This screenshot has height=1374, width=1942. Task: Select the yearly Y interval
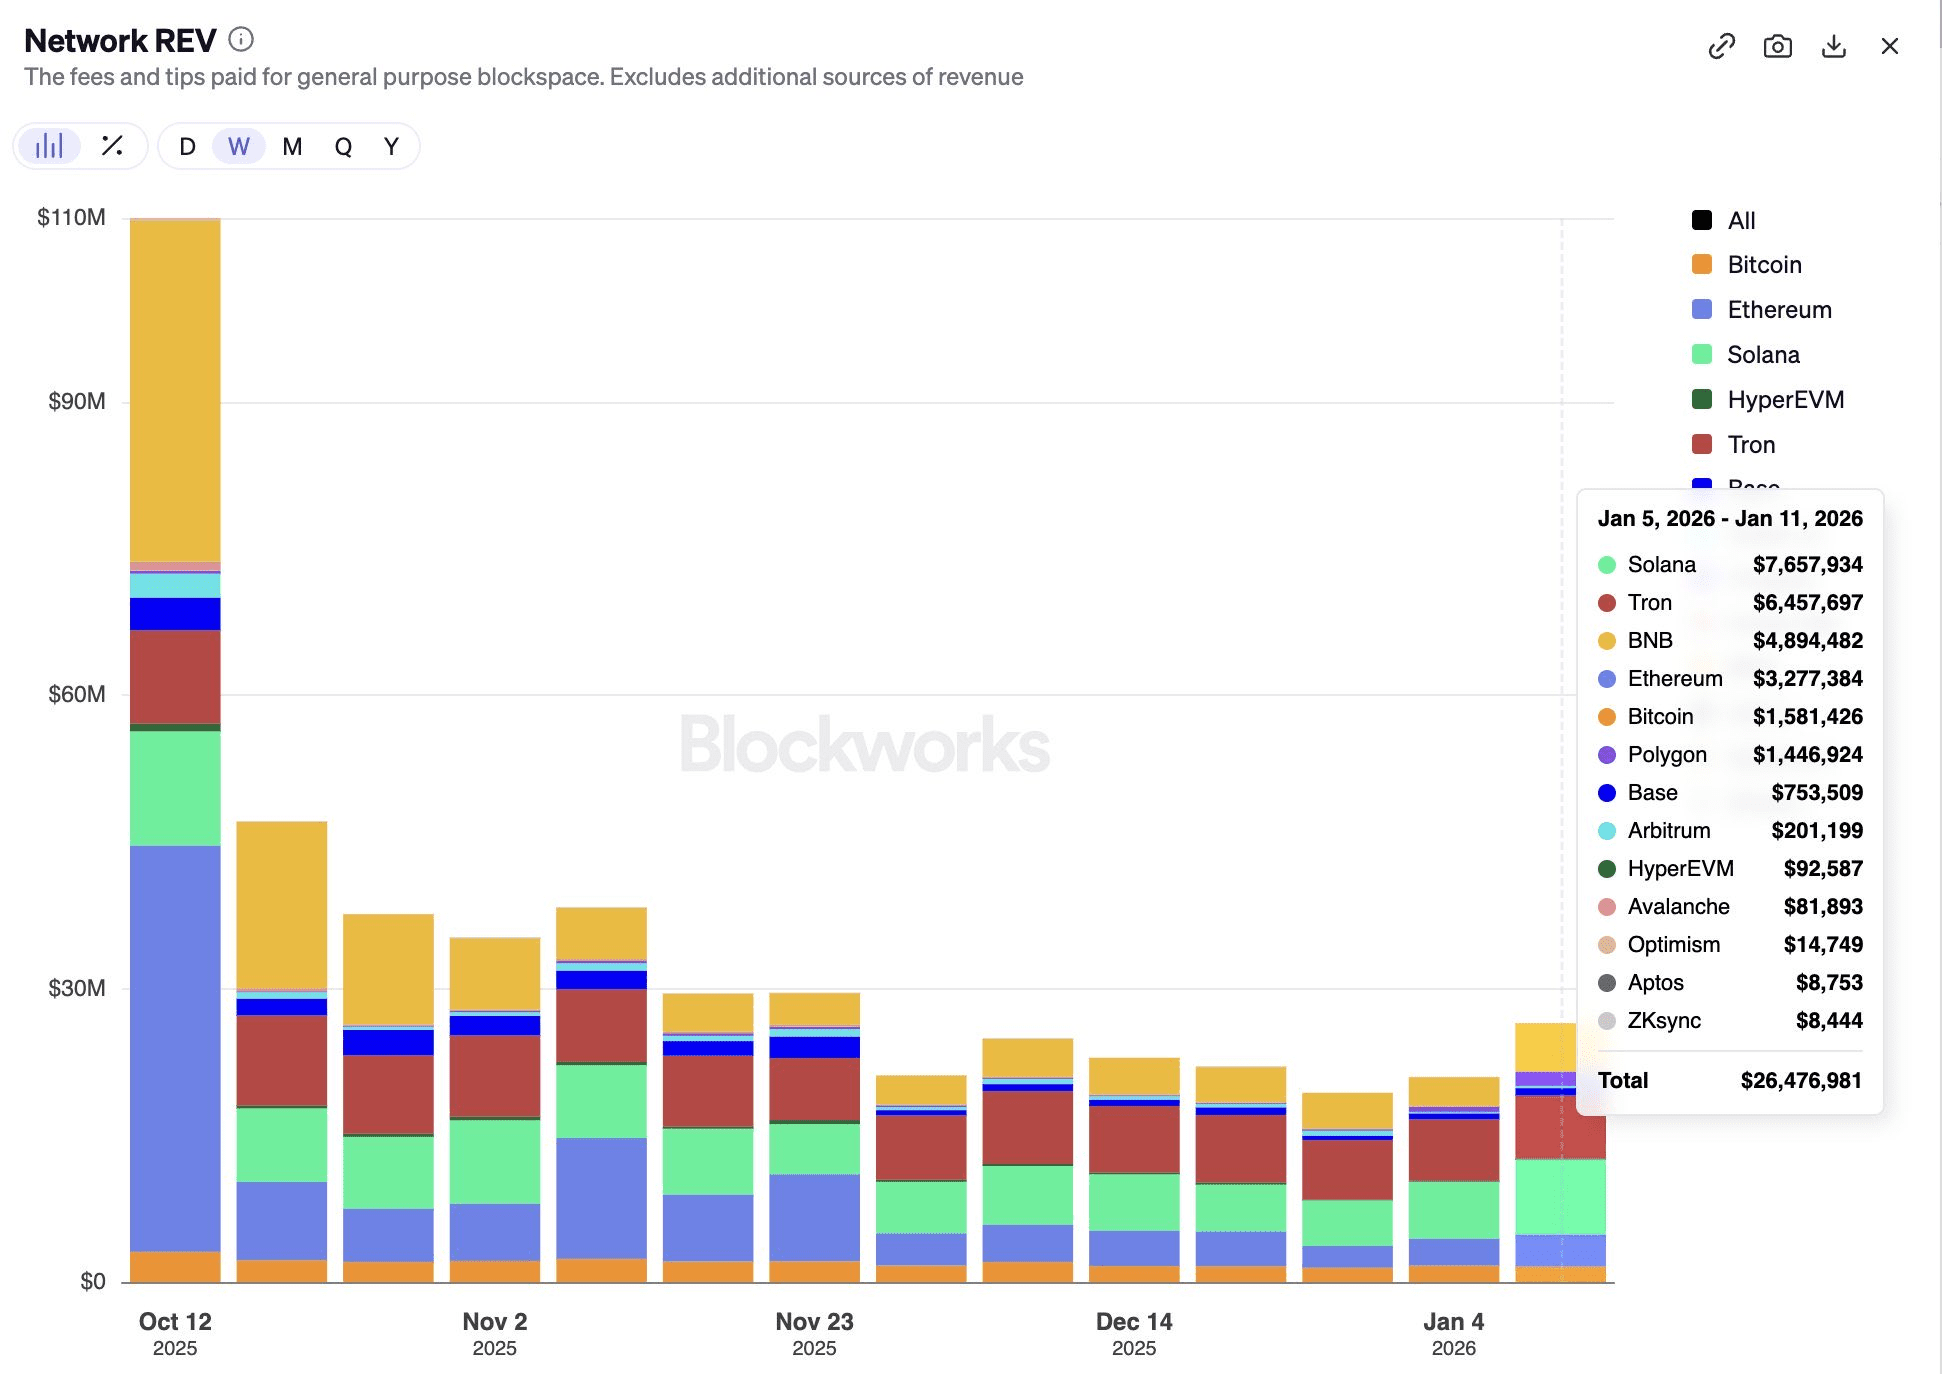[x=391, y=147]
